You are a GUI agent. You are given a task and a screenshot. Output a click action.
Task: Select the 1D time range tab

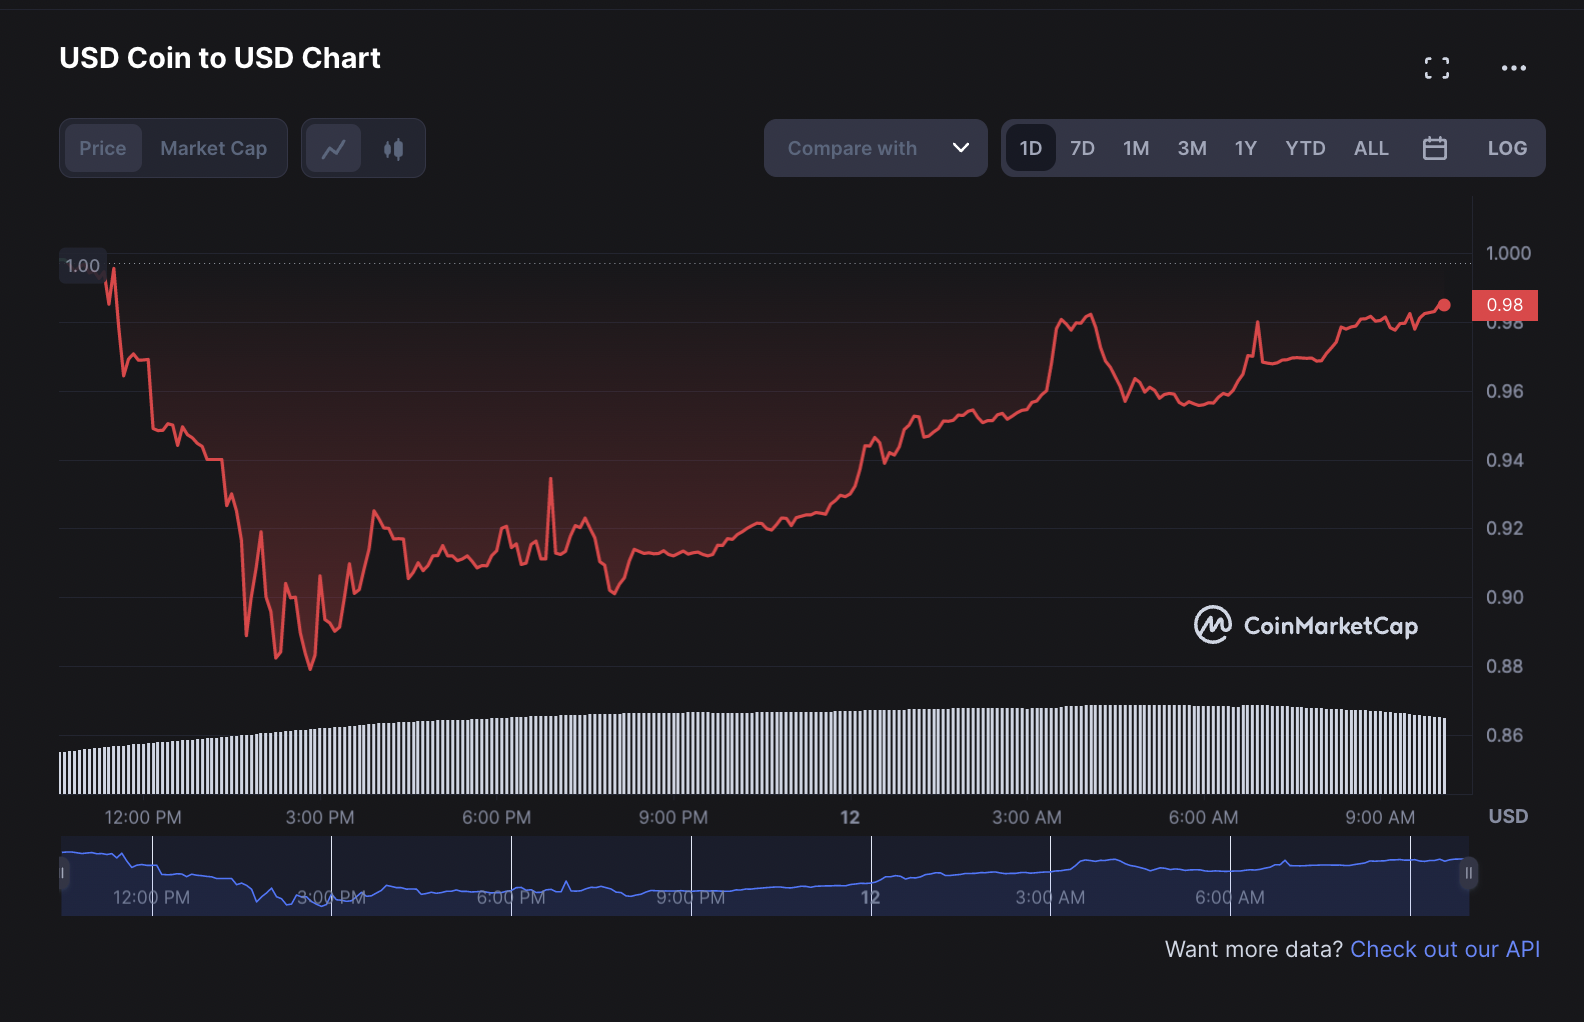(x=1031, y=148)
